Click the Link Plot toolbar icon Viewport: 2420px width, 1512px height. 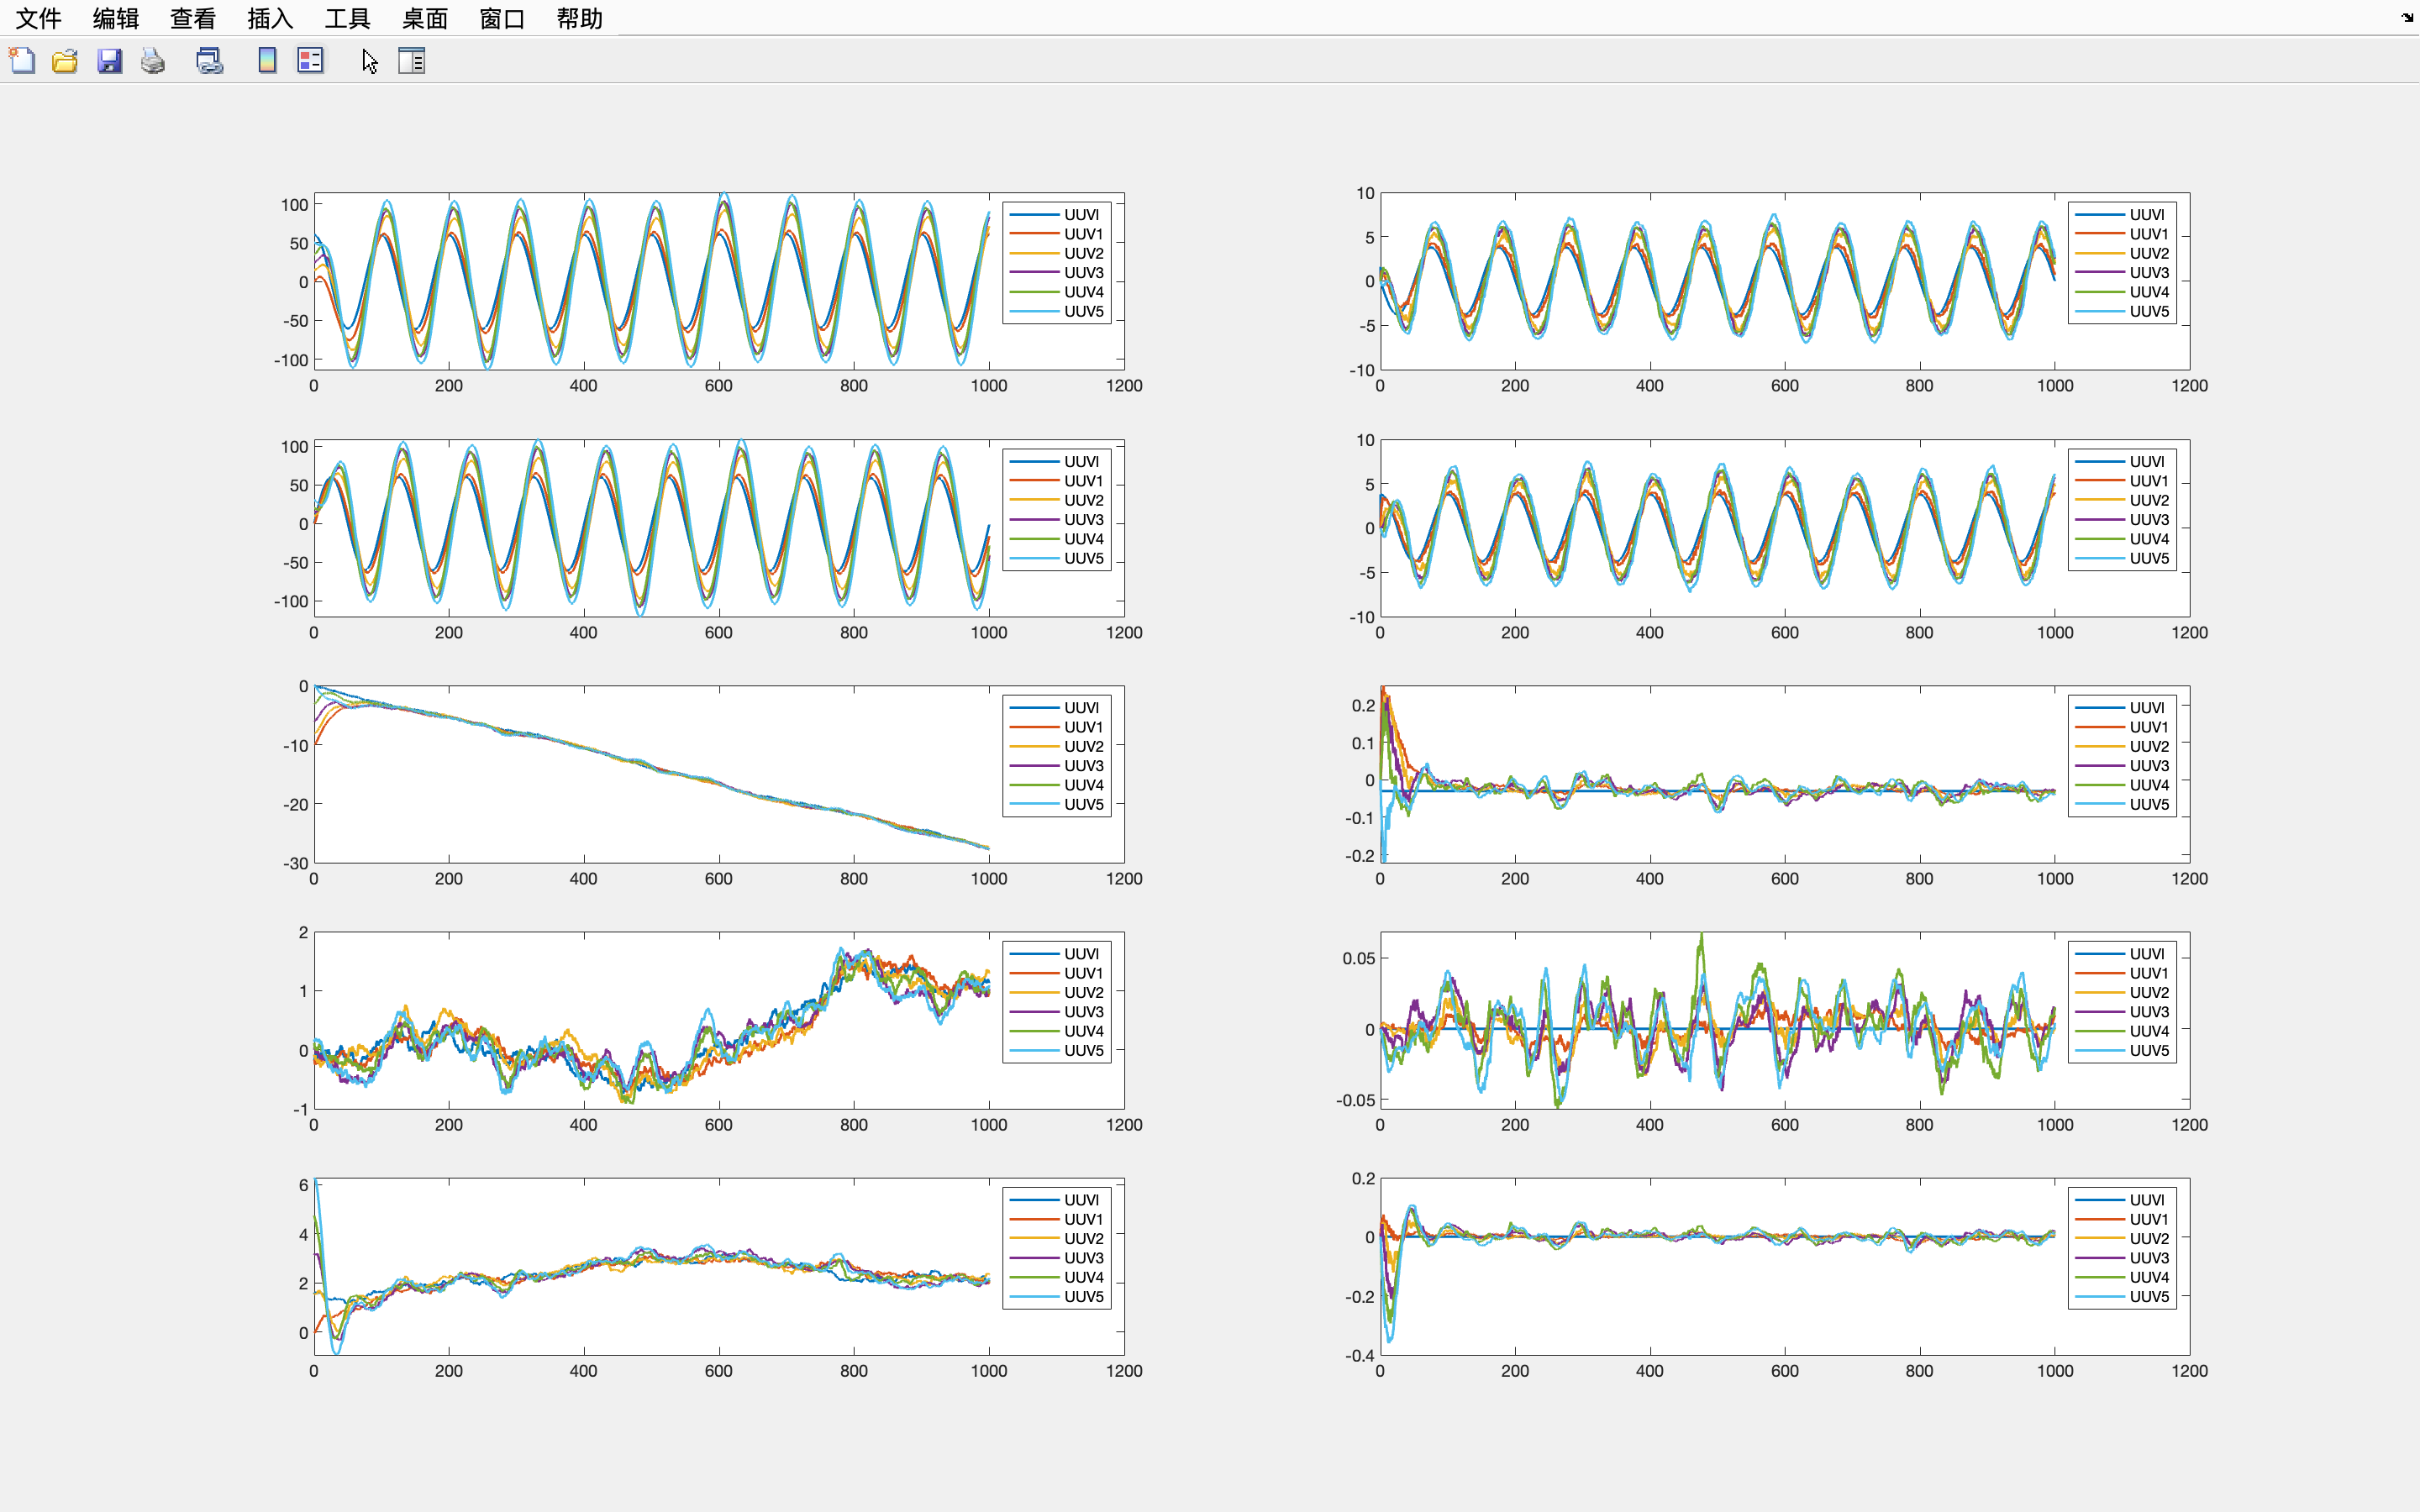[209, 61]
